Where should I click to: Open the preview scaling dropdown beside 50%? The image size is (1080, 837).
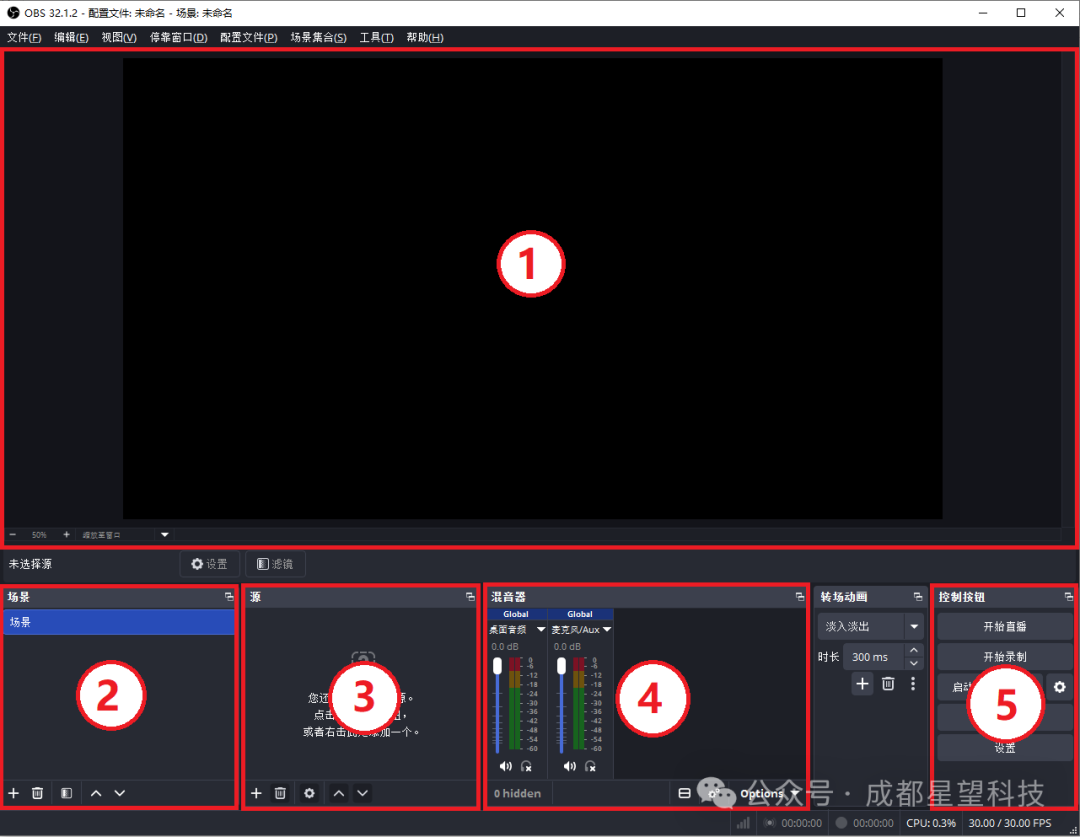pyautogui.click(x=165, y=535)
